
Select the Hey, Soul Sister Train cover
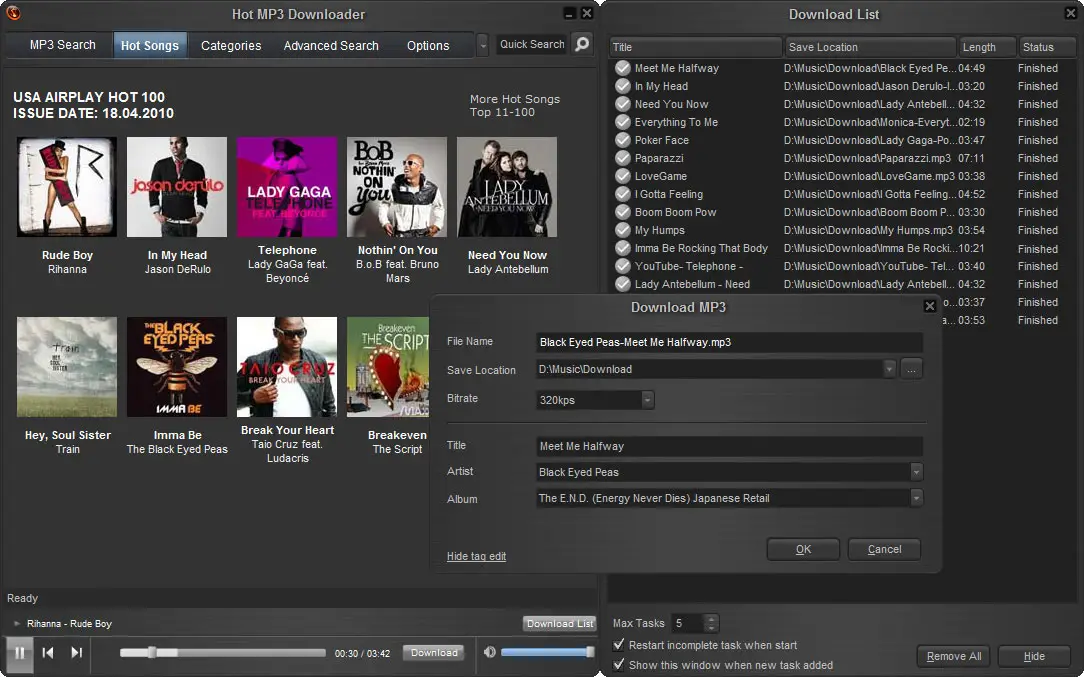67,367
